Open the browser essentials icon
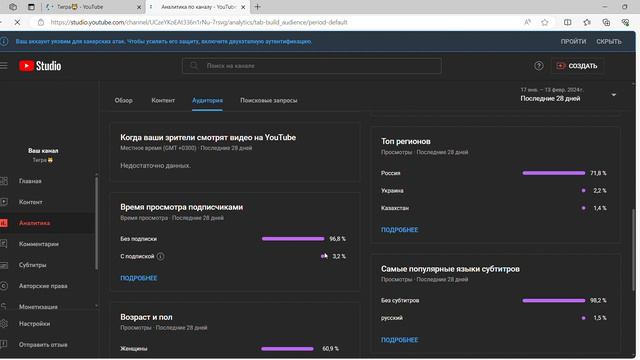The image size is (640, 360). tap(625, 22)
